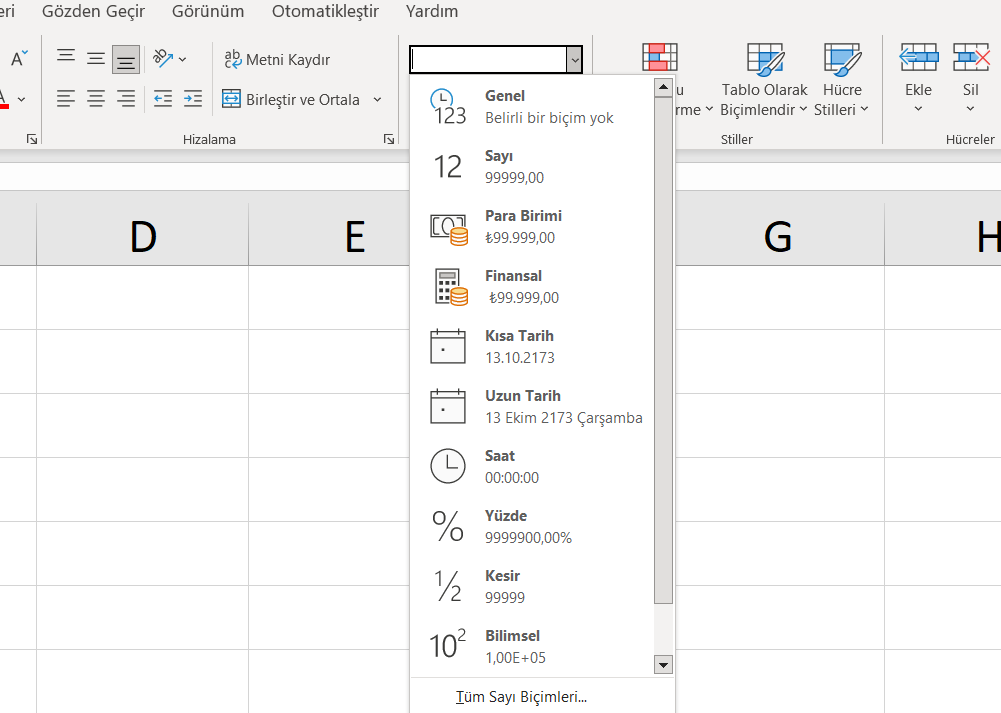Click the format list scroll down arrow

point(663,665)
